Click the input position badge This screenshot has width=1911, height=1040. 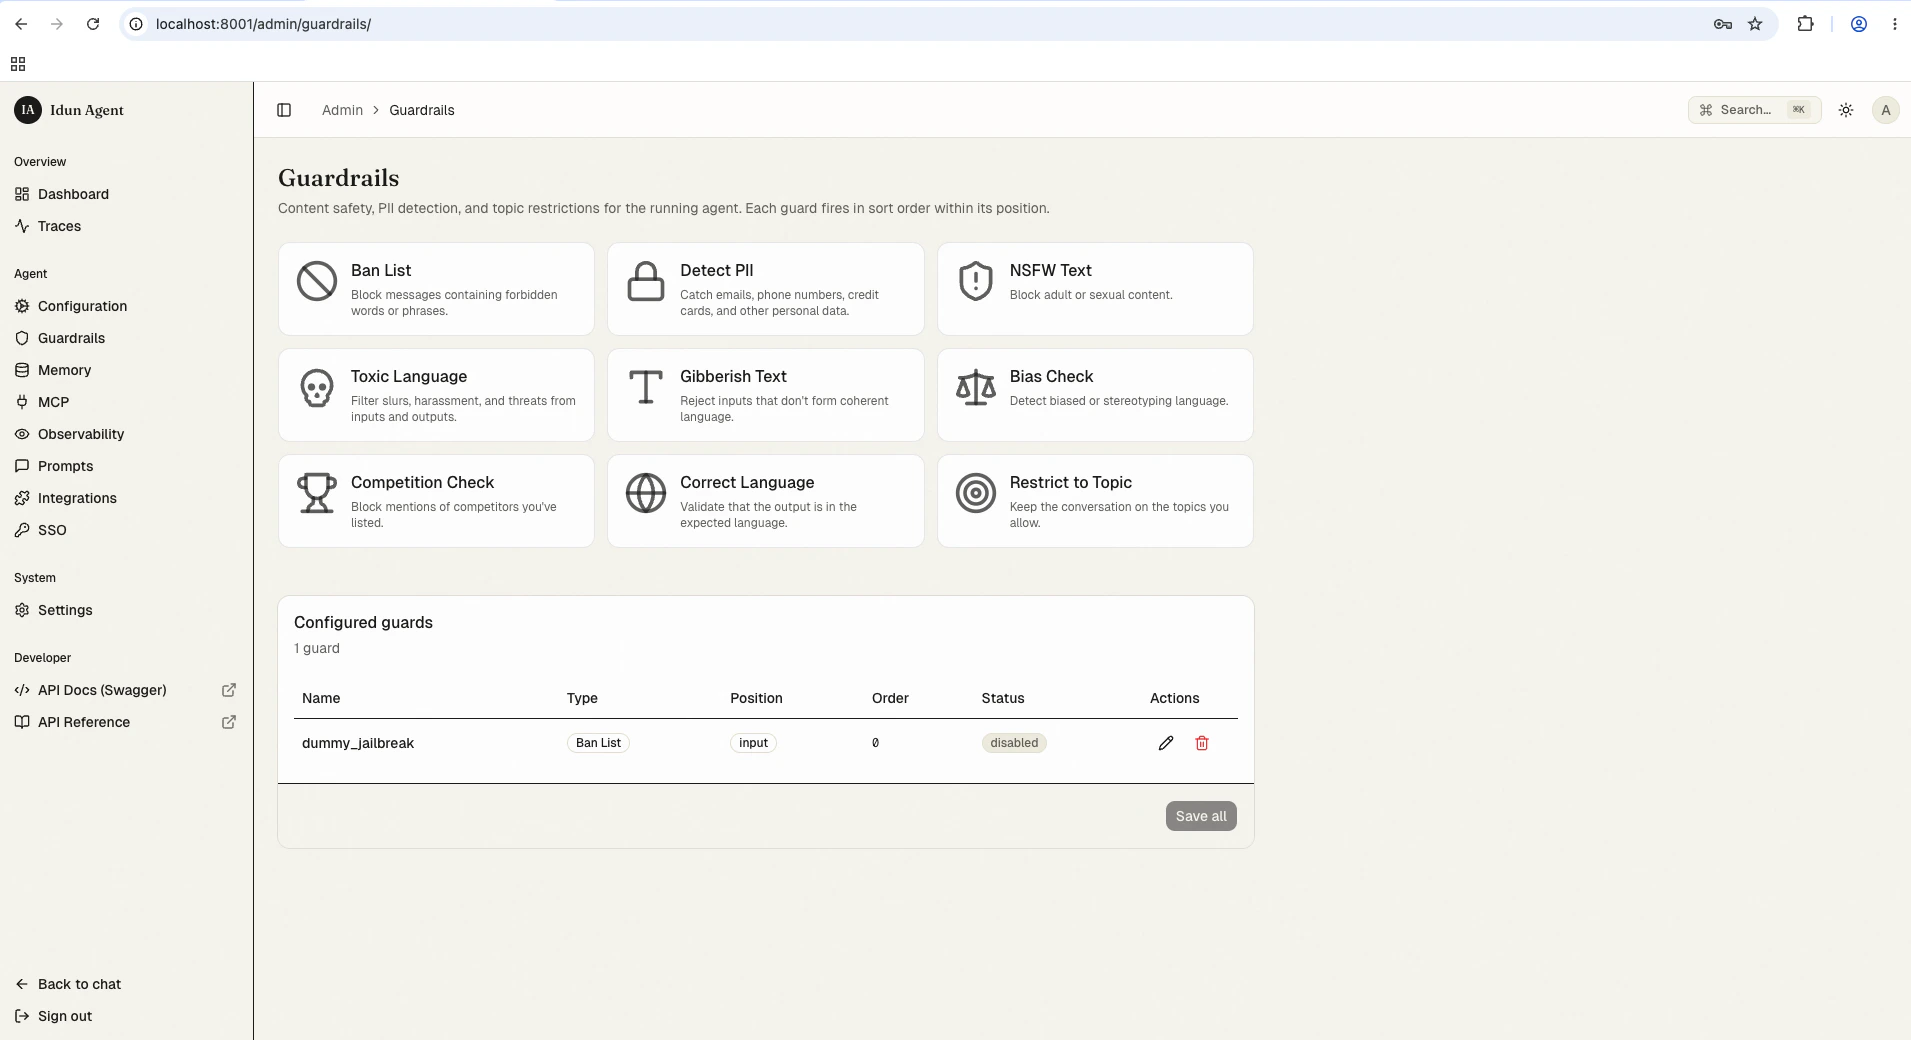click(753, 743)
